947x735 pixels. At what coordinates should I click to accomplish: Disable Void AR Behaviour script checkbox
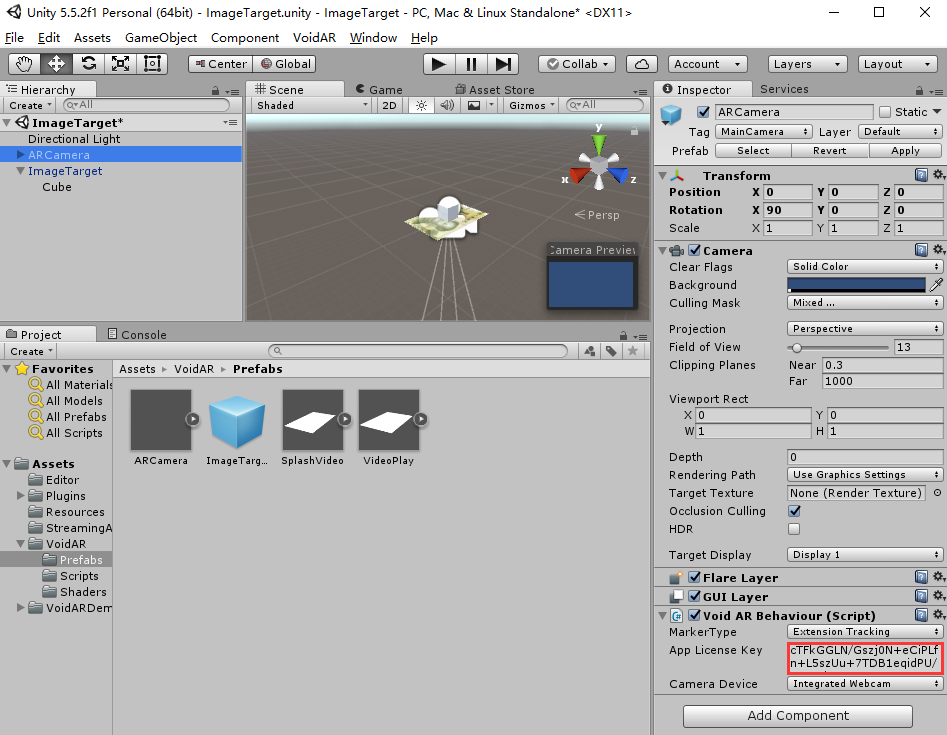coord(695,615)
